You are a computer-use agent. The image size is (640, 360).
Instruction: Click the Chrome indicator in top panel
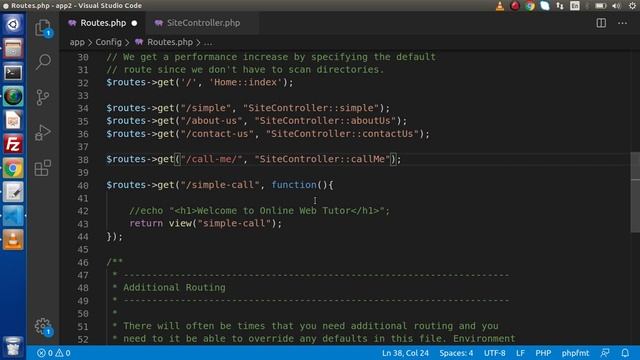[x=530, y=6]
